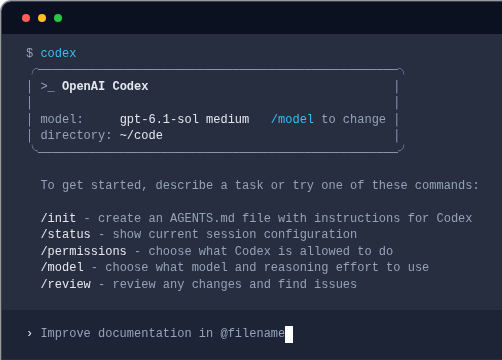Click the 'model:' label

[x=62, y=119]
